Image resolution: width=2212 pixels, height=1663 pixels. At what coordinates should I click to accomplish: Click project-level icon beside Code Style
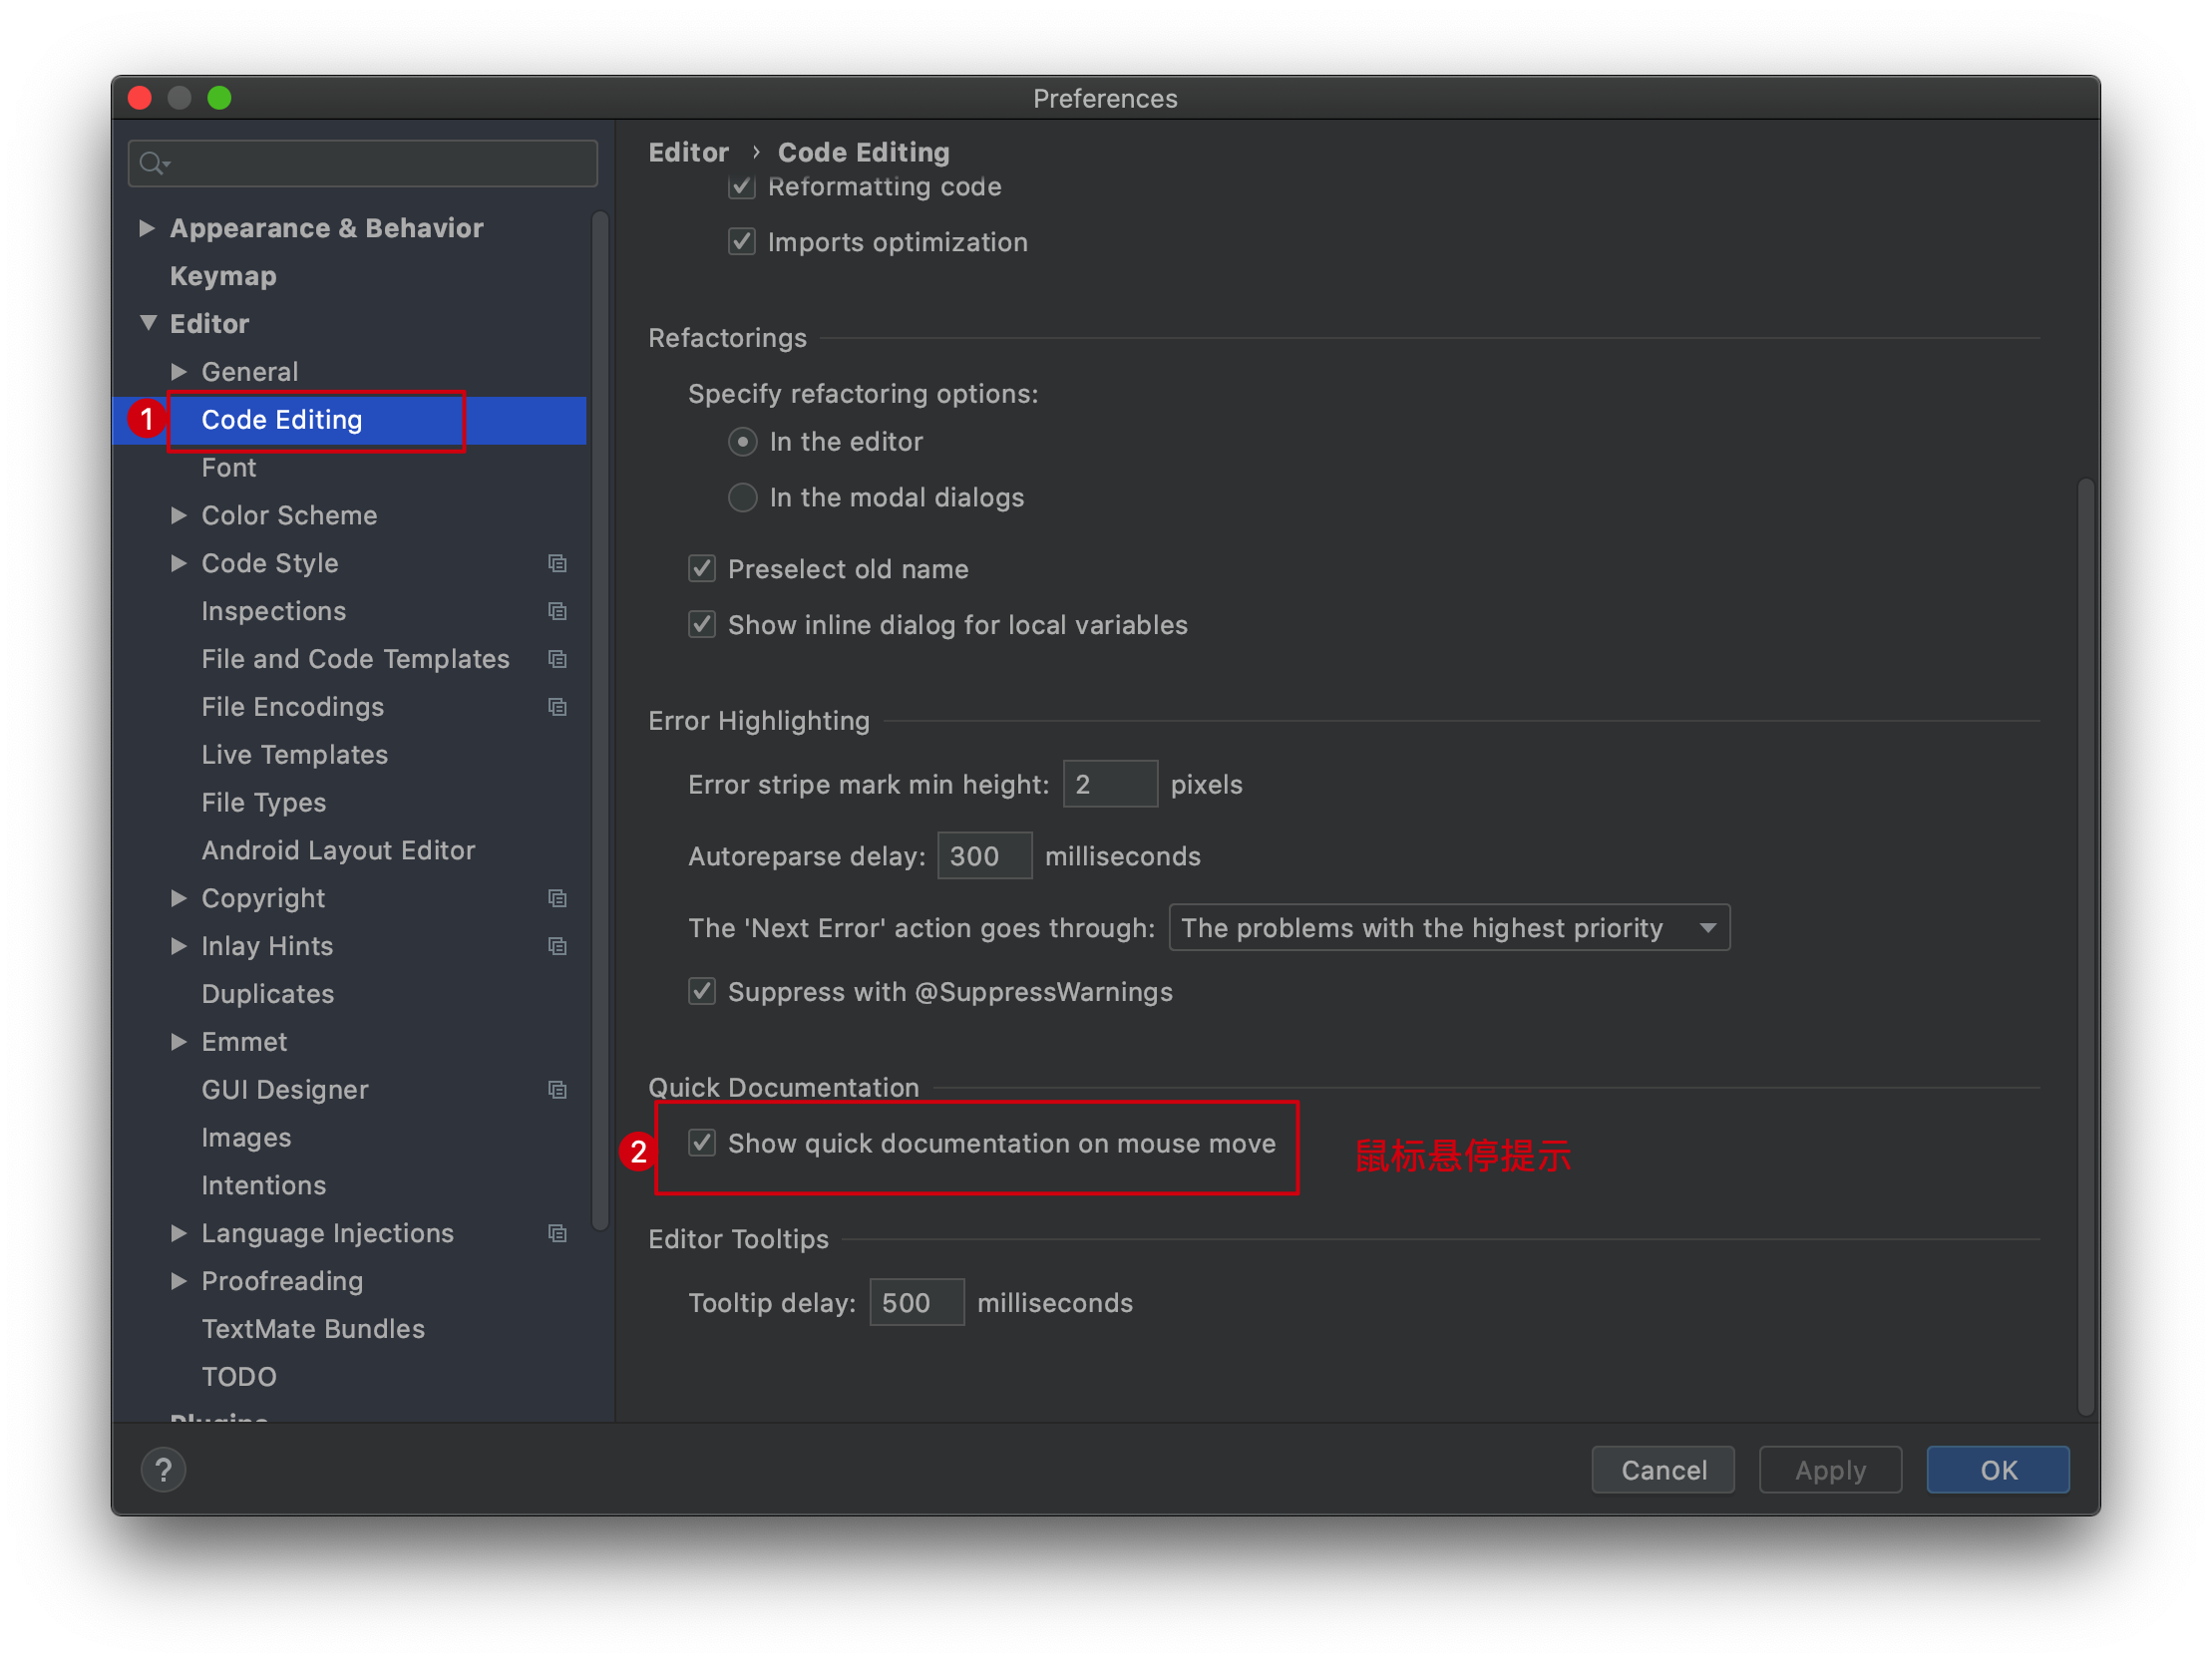click(x=557, y=564)
